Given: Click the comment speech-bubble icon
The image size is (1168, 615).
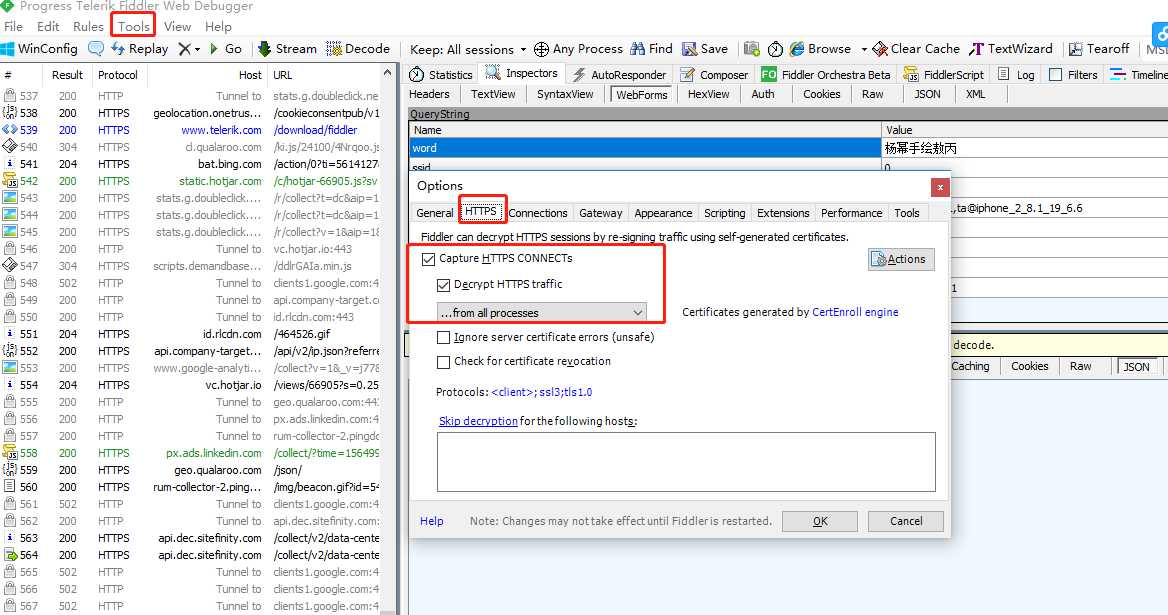Looking at the screenshot, I should click(95, 49).
